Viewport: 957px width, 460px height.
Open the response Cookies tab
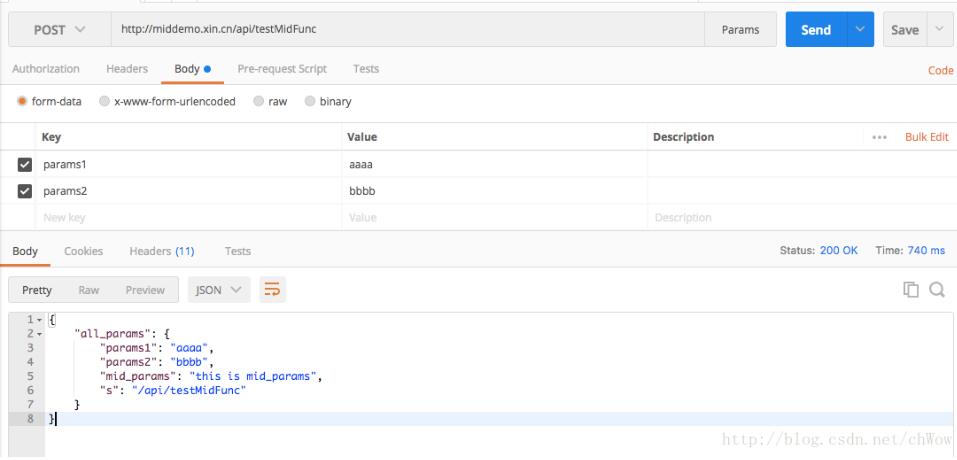click(x=82, y=250)
